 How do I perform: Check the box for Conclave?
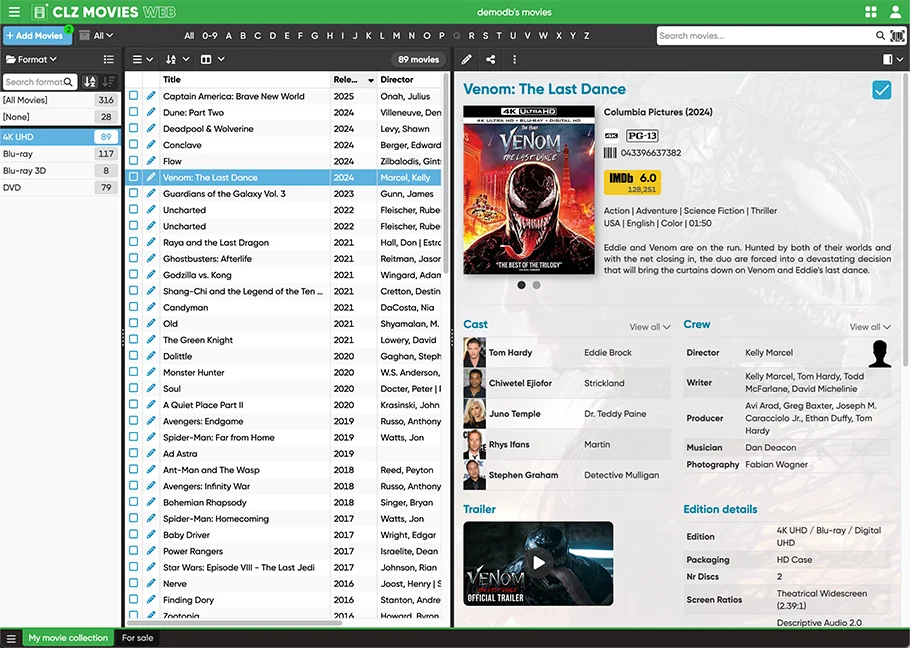[x=133, y=144]
